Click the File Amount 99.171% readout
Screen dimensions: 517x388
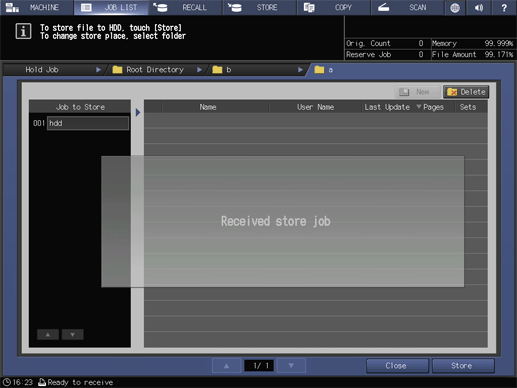[x=472, y=54]
